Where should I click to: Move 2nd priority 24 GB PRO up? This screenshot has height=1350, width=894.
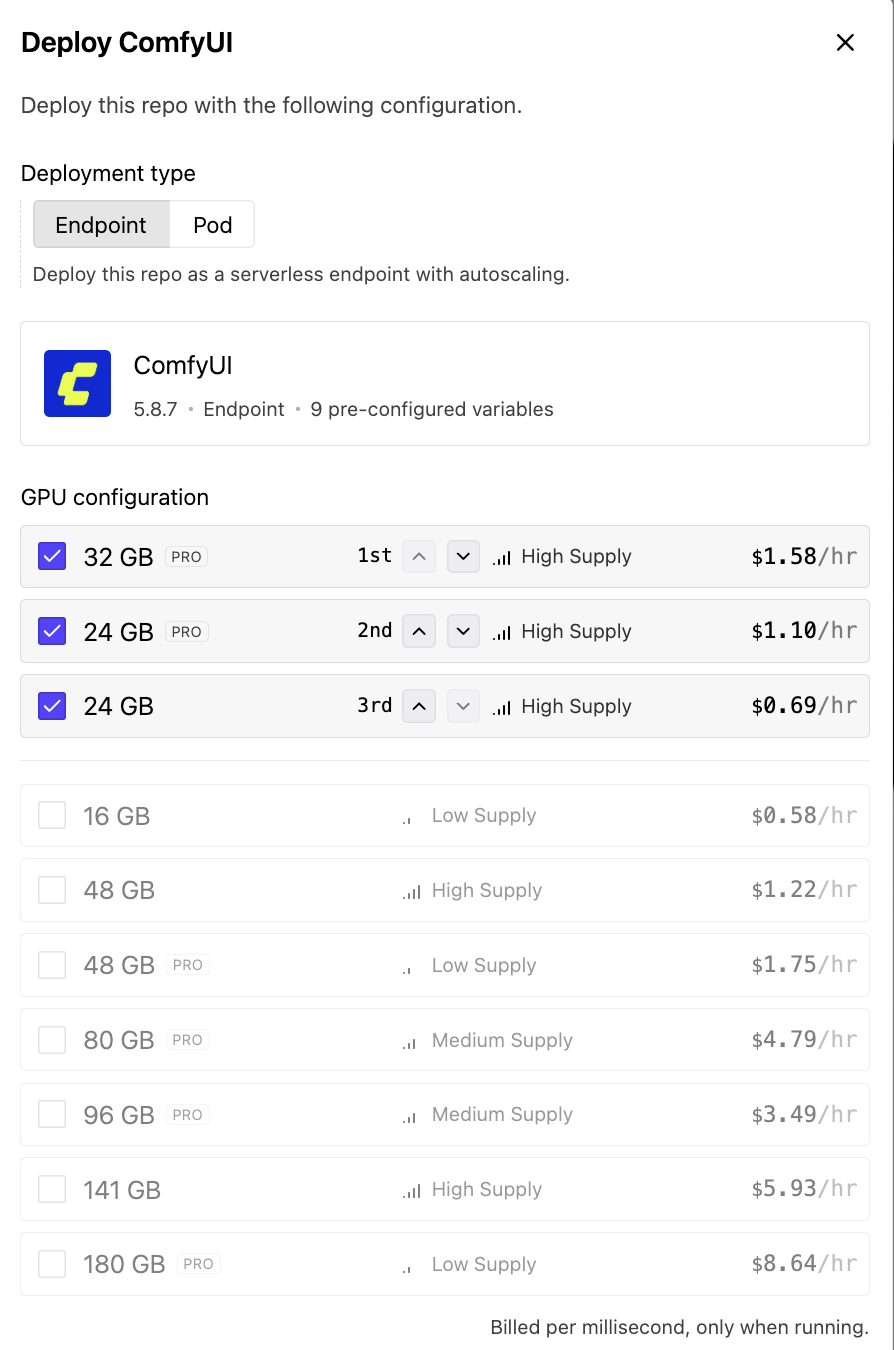coord(419,631)
